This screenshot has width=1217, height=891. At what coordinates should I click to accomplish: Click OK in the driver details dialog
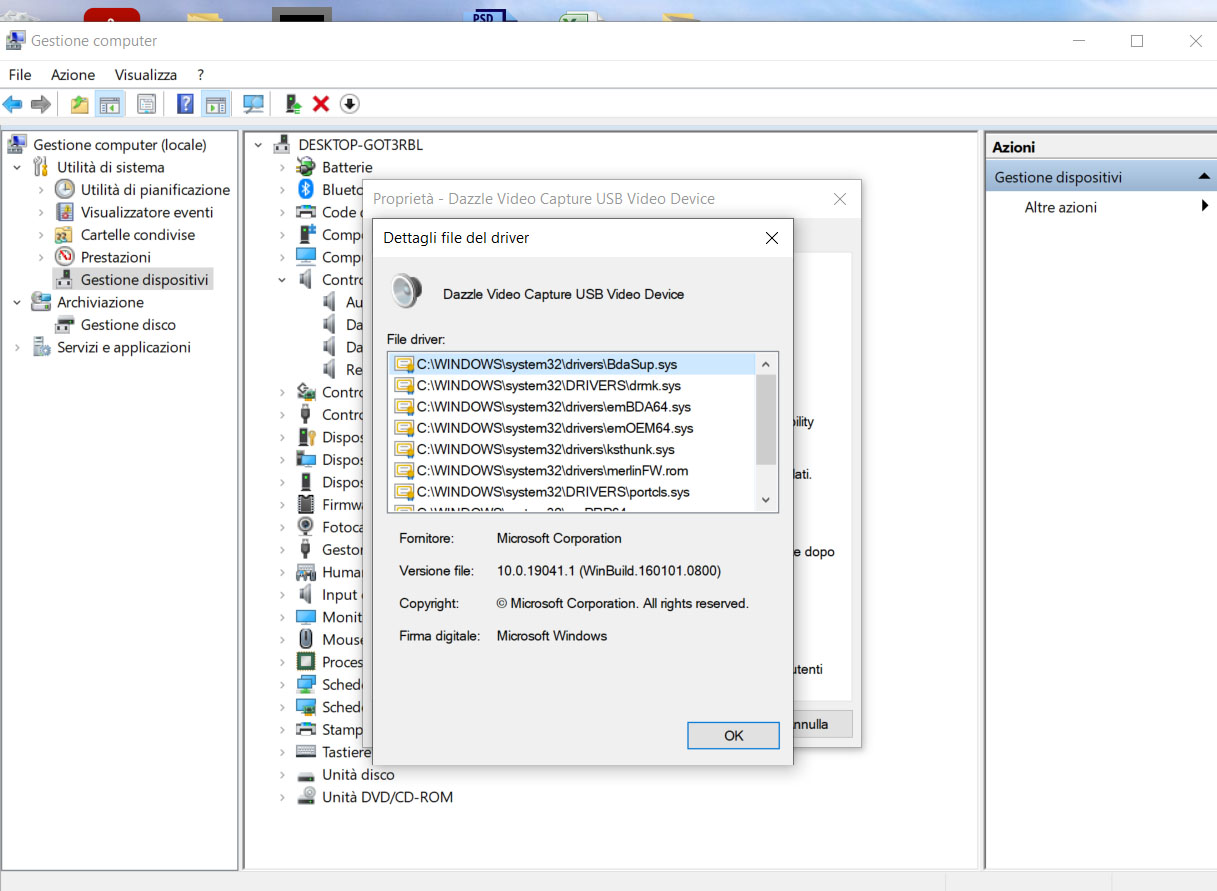(x=733, y=735)
